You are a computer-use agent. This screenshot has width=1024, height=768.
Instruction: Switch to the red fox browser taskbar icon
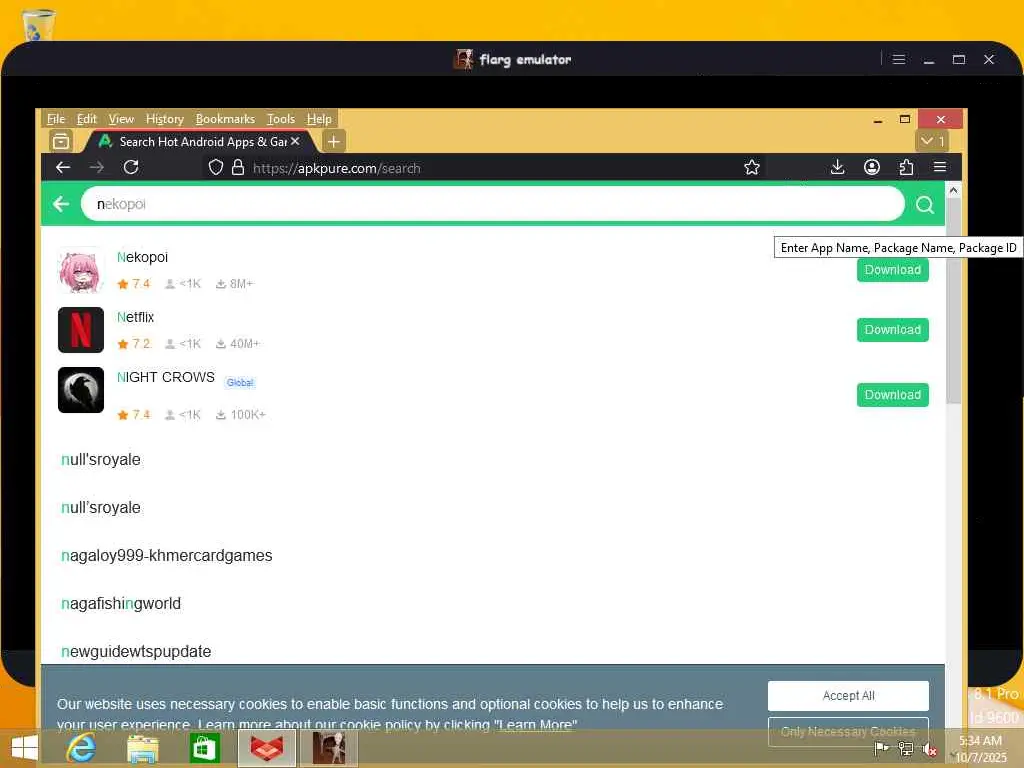pyautogui.click(x=266, y=748)
